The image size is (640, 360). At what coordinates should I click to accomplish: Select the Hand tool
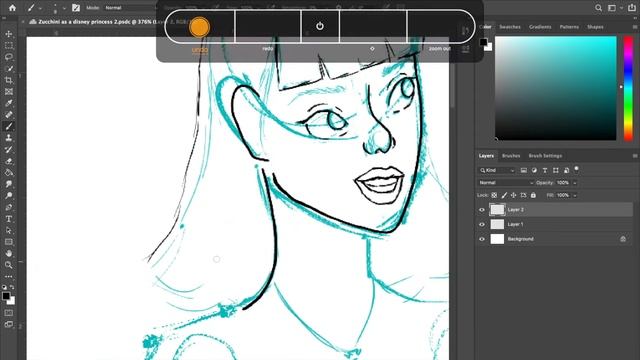tap(9, 253)
